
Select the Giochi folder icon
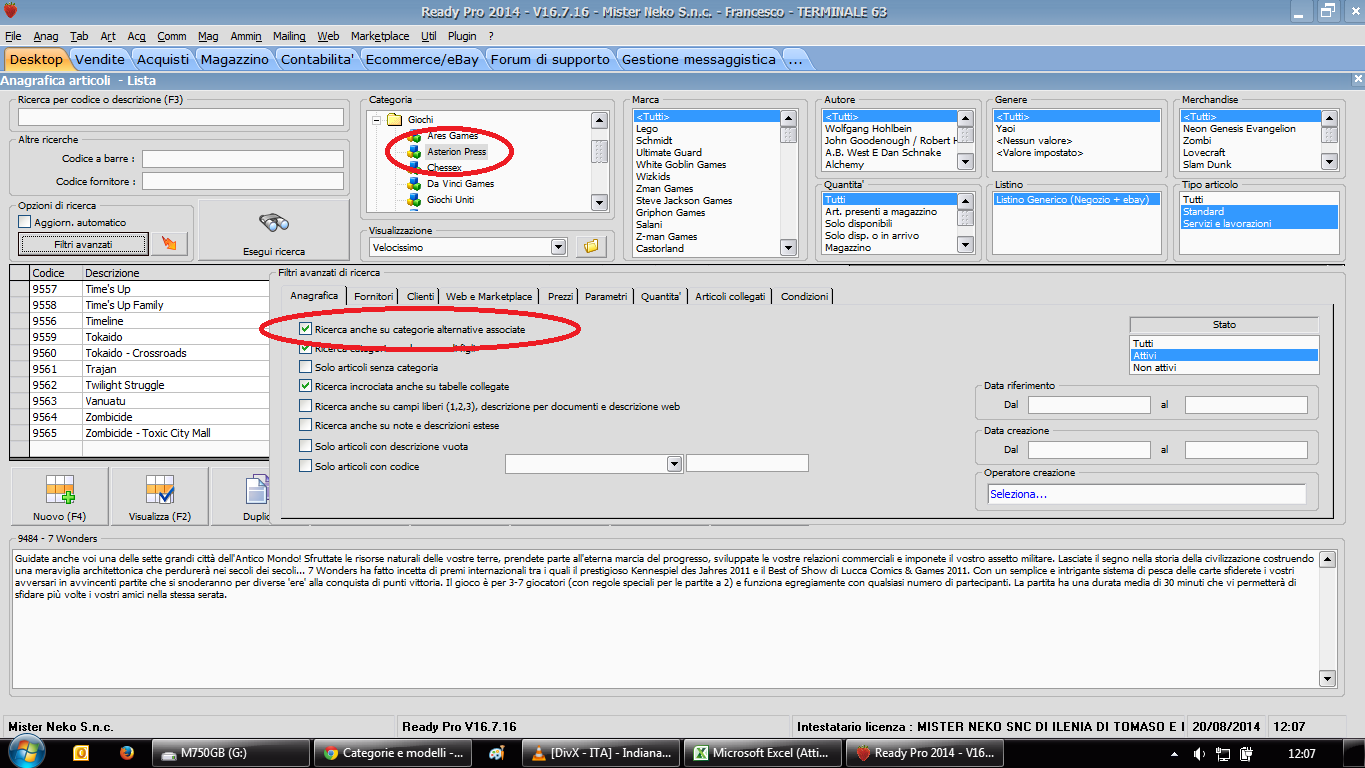[x=395, y=120]
